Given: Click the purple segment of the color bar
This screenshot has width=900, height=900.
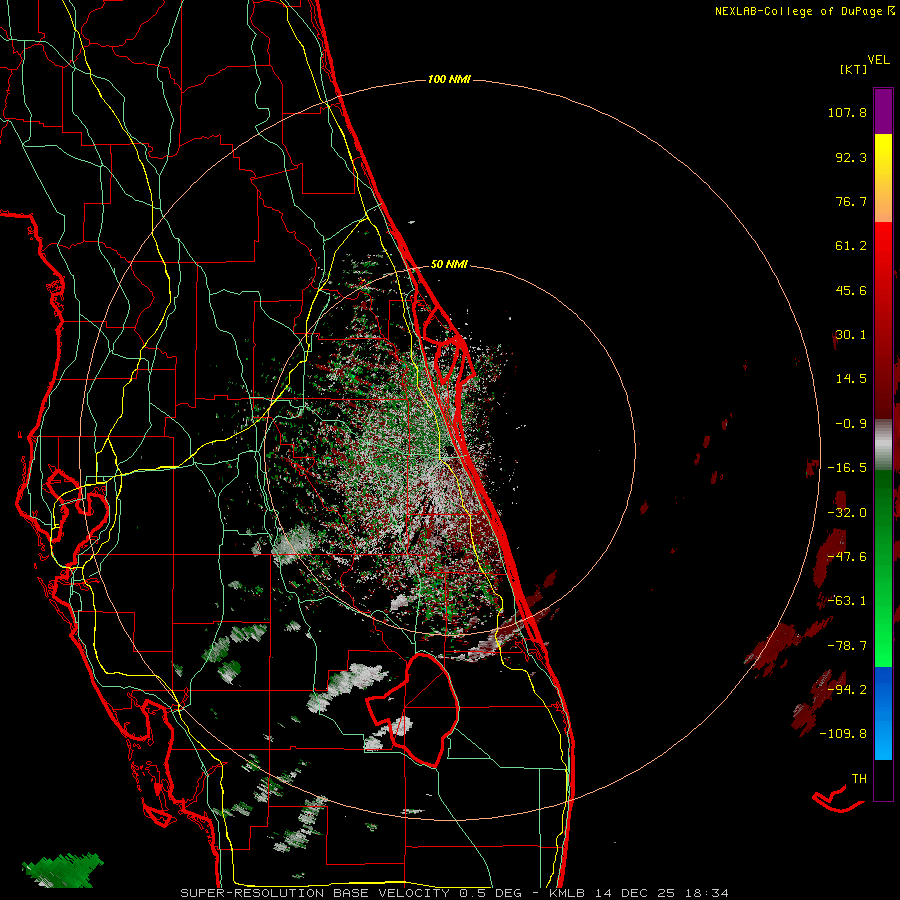Looking at the screenshot, I should click(883, 111).
